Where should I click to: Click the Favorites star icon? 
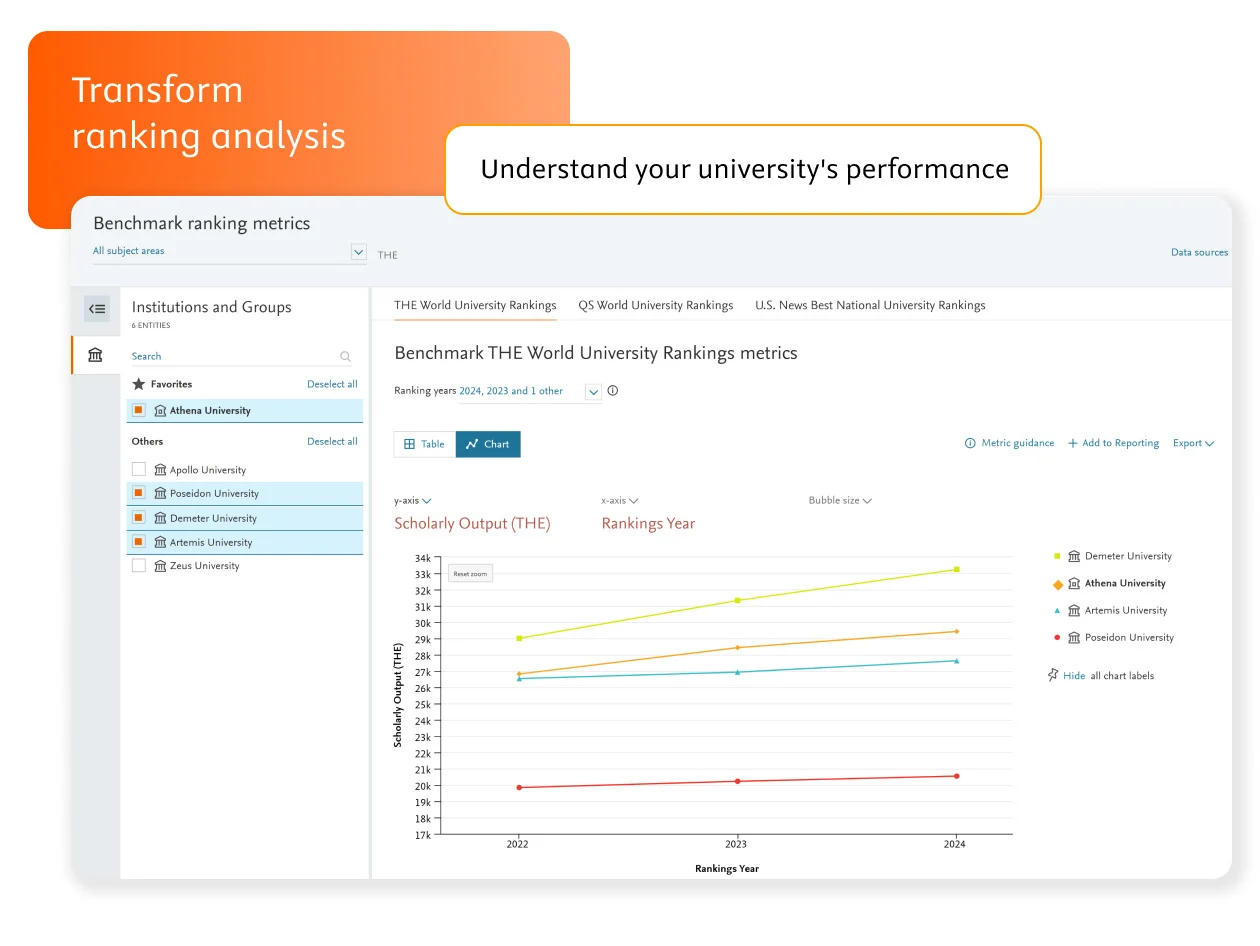click(137, 383)
